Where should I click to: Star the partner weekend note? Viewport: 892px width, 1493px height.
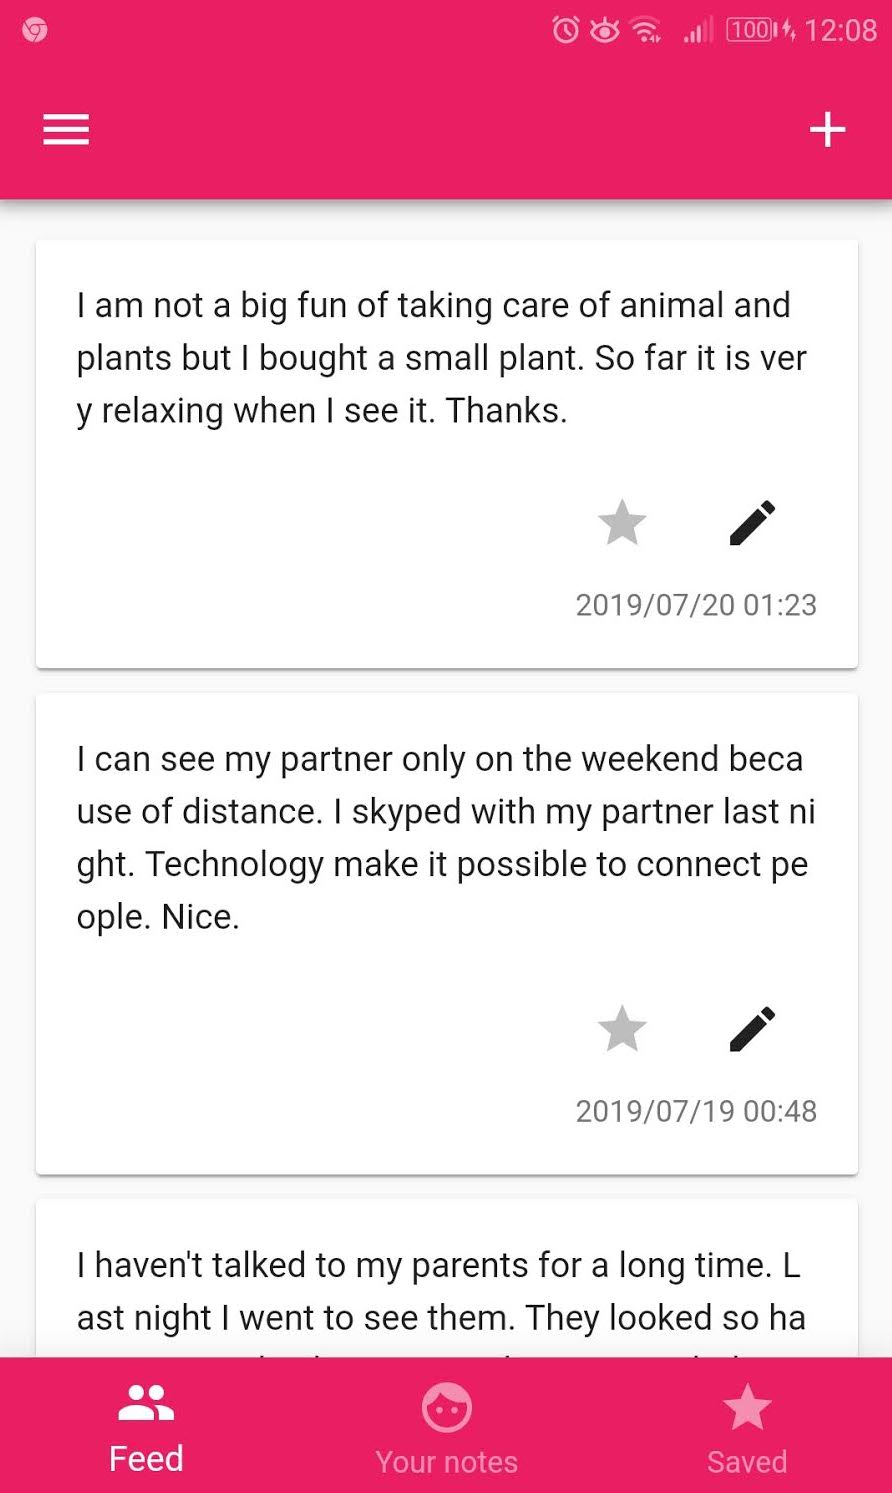tap(622, 1029)
